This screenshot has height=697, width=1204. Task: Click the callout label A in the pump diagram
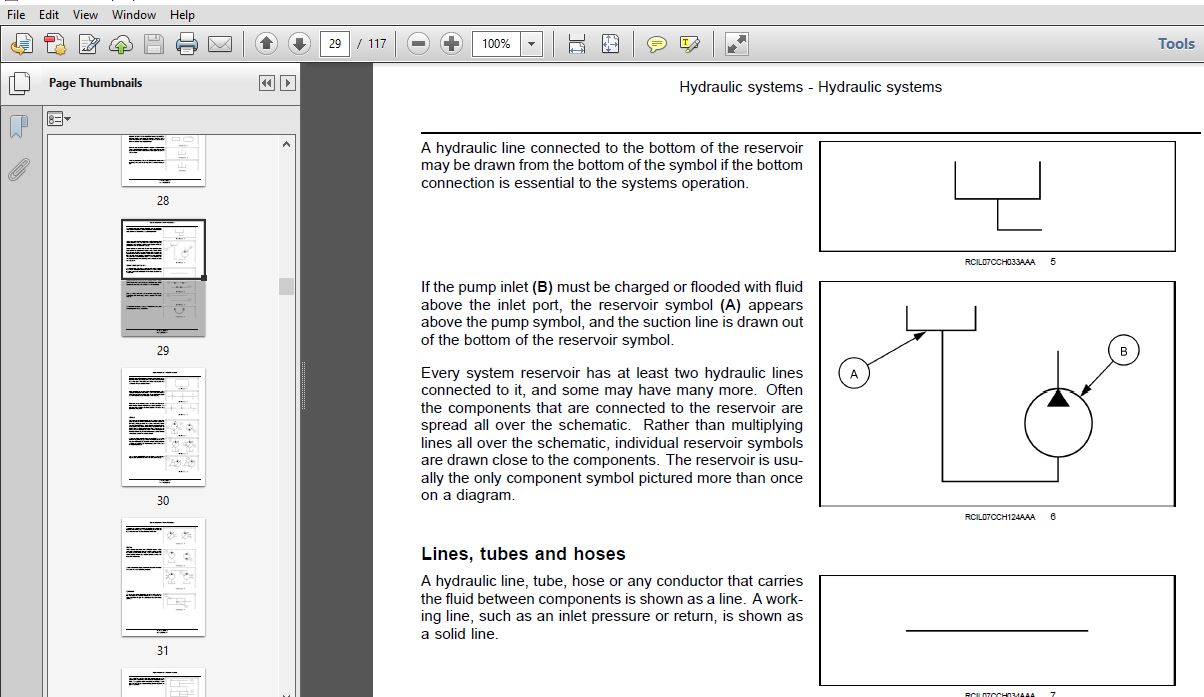coord(853,374)
